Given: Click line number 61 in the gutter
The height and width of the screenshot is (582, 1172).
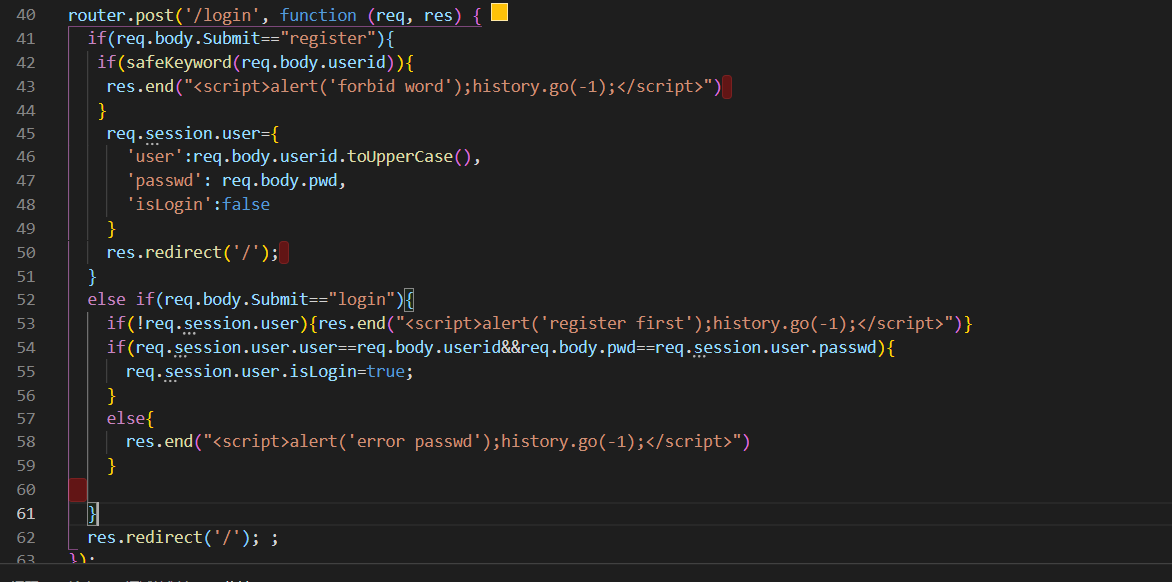Looking at the screenshot, I should [x=25, y=514].
